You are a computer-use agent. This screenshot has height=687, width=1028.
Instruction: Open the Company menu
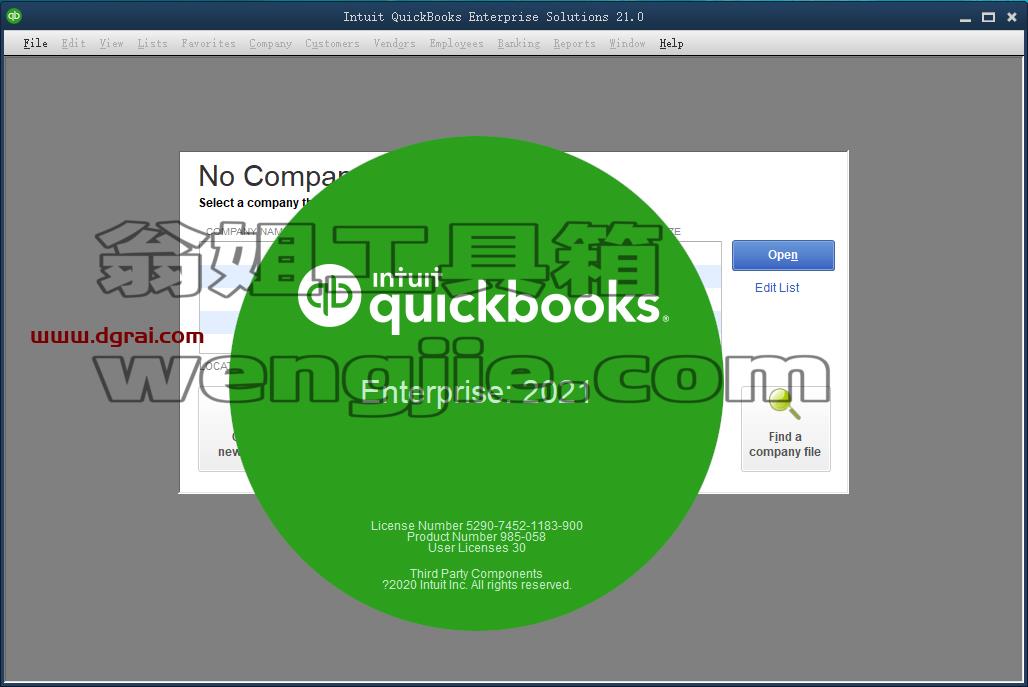(x=270, y=43)
